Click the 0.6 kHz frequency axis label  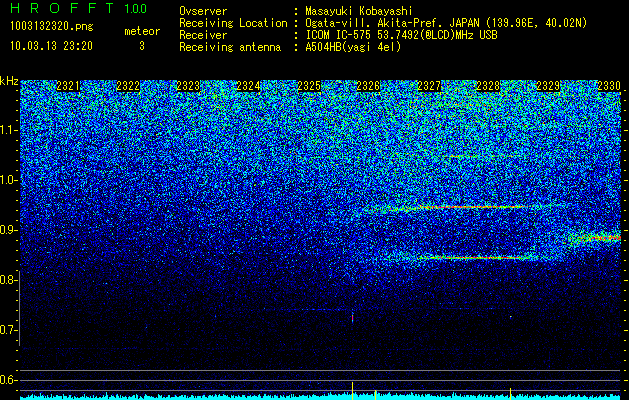click(x=9, y=380)
